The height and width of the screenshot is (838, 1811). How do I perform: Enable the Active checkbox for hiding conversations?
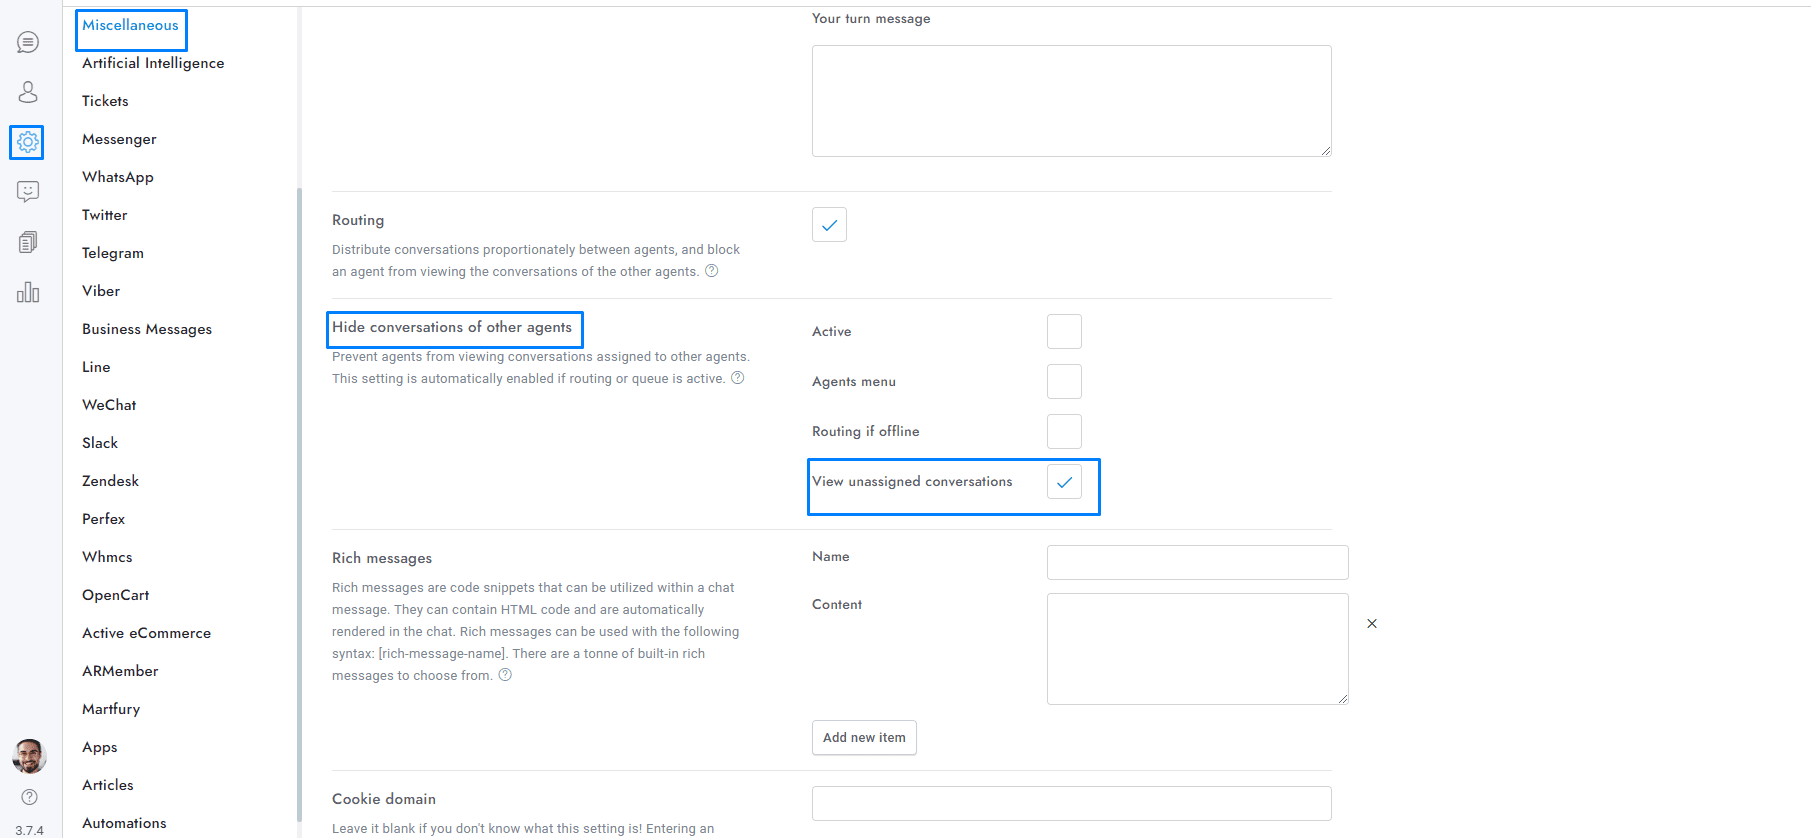coord(1064,332)
